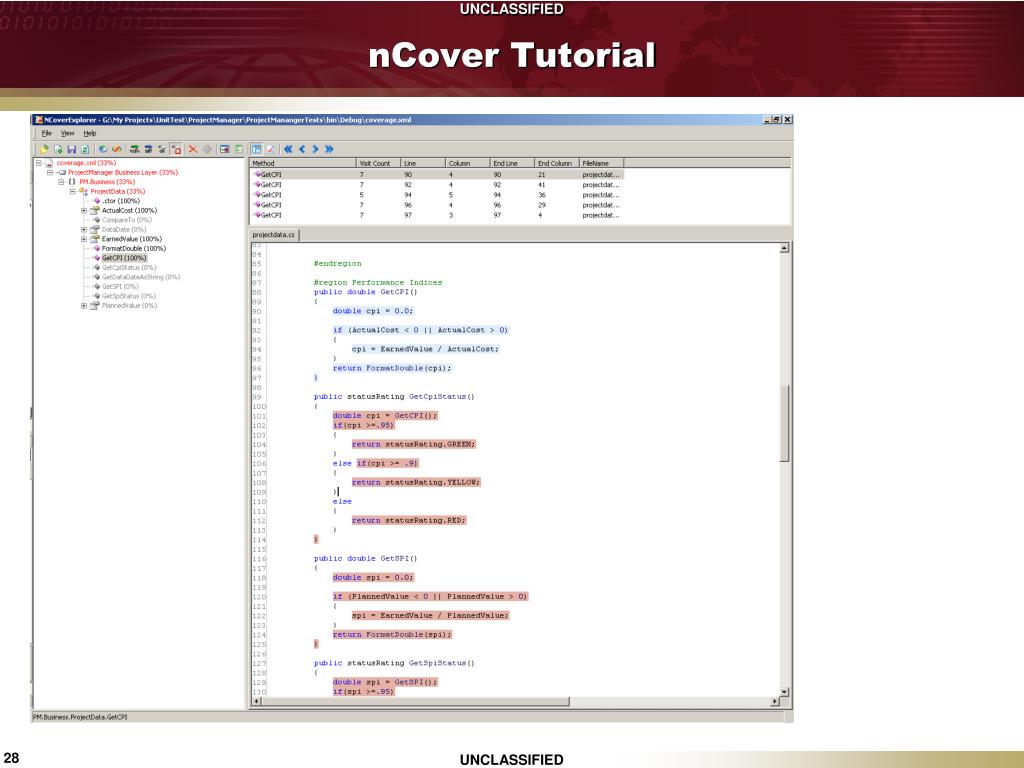Sort by the FileName column header
Image resolution: width=1024 pixels, height=768 pixels.
click(601, 163)
